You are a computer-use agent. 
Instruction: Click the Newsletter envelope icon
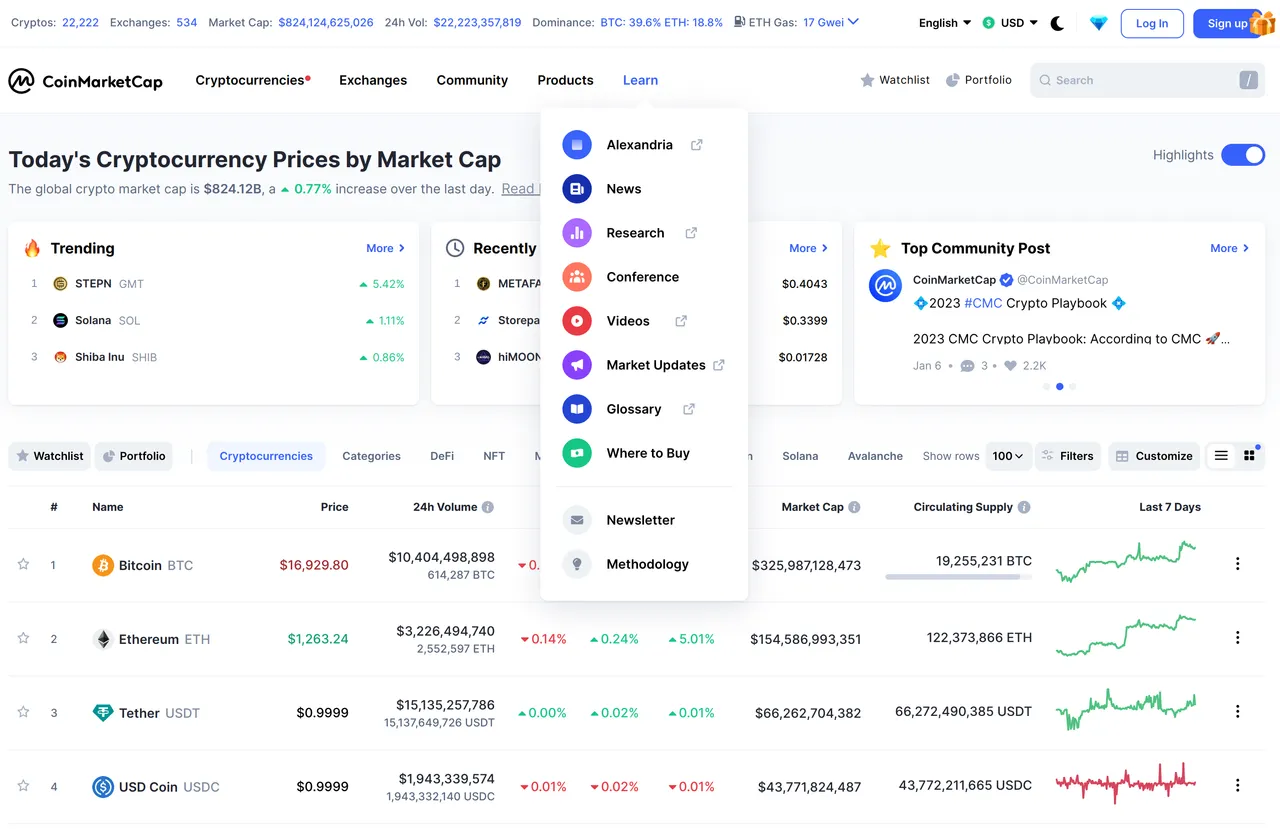[577, 520]
